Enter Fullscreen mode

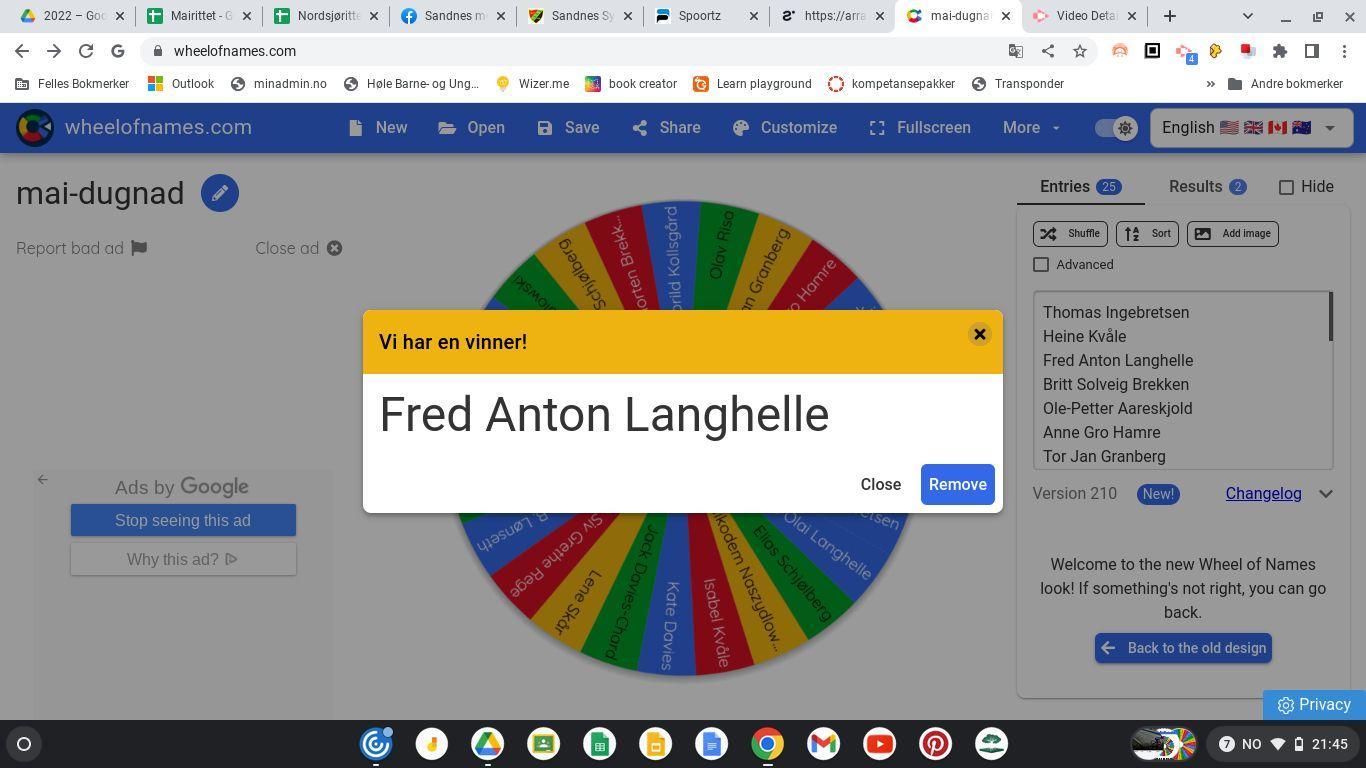[919, 128]
